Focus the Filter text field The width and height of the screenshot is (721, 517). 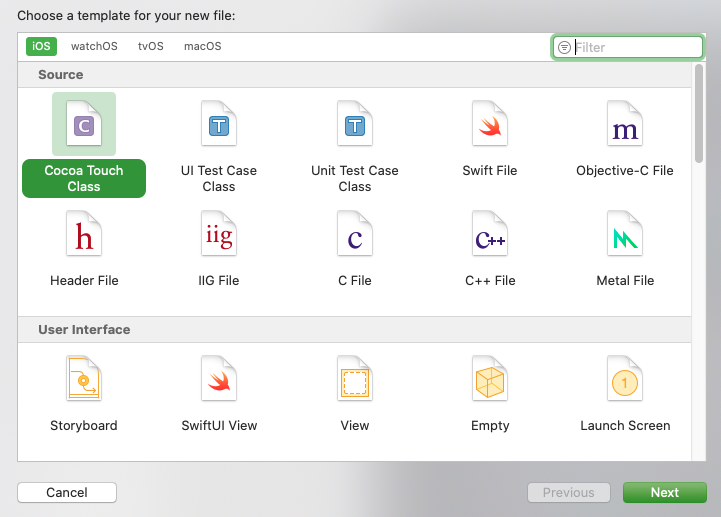pos(628,47)
